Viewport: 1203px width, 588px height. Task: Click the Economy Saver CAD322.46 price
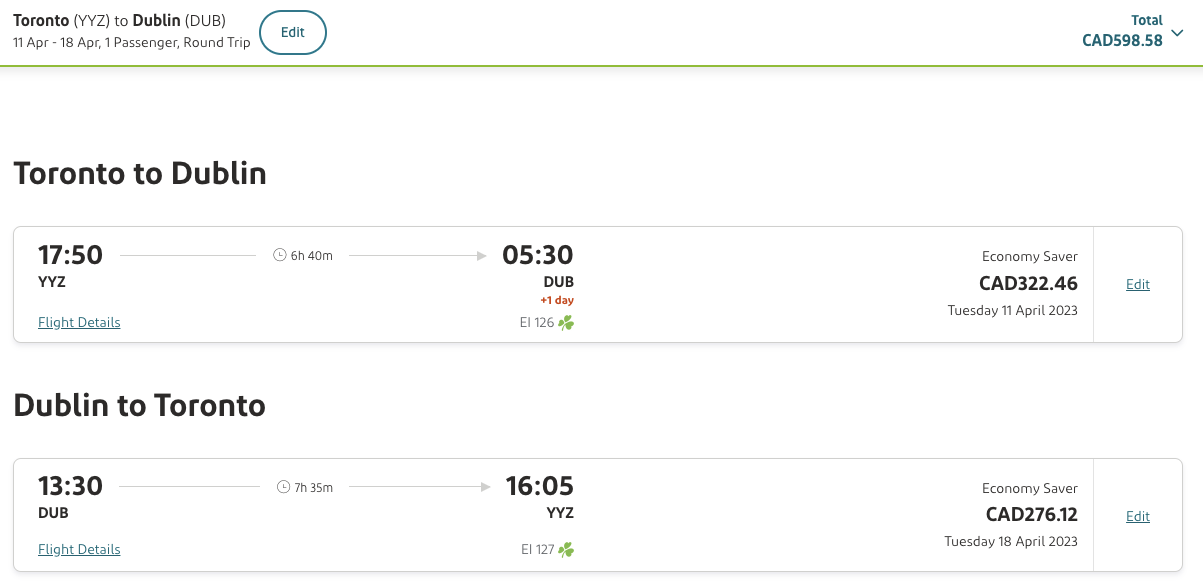(1028, 283)
